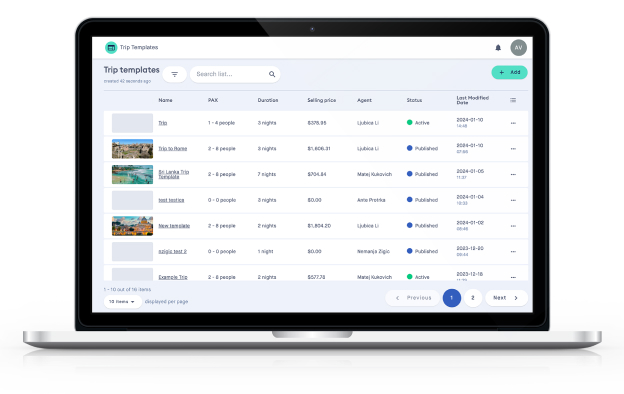The height and width of the screenshot is (394, 624).
Task: Select page 2 in pagination
Action: (473, 298)
